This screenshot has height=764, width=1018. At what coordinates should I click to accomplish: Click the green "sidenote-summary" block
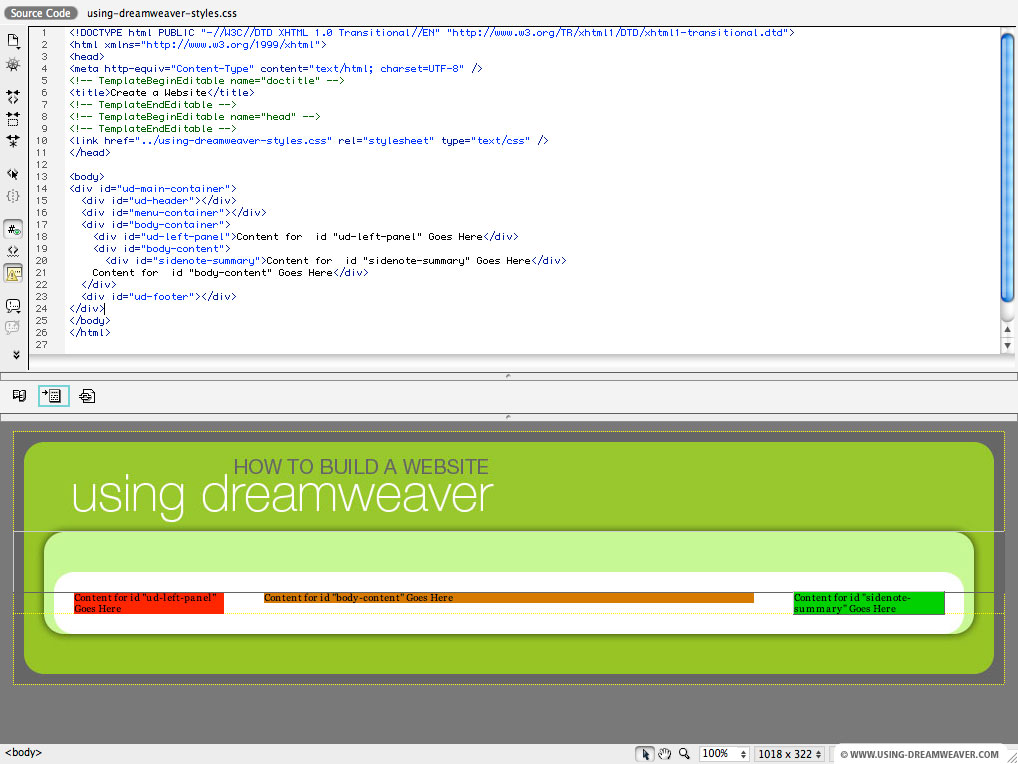click(x=869, y=603)
